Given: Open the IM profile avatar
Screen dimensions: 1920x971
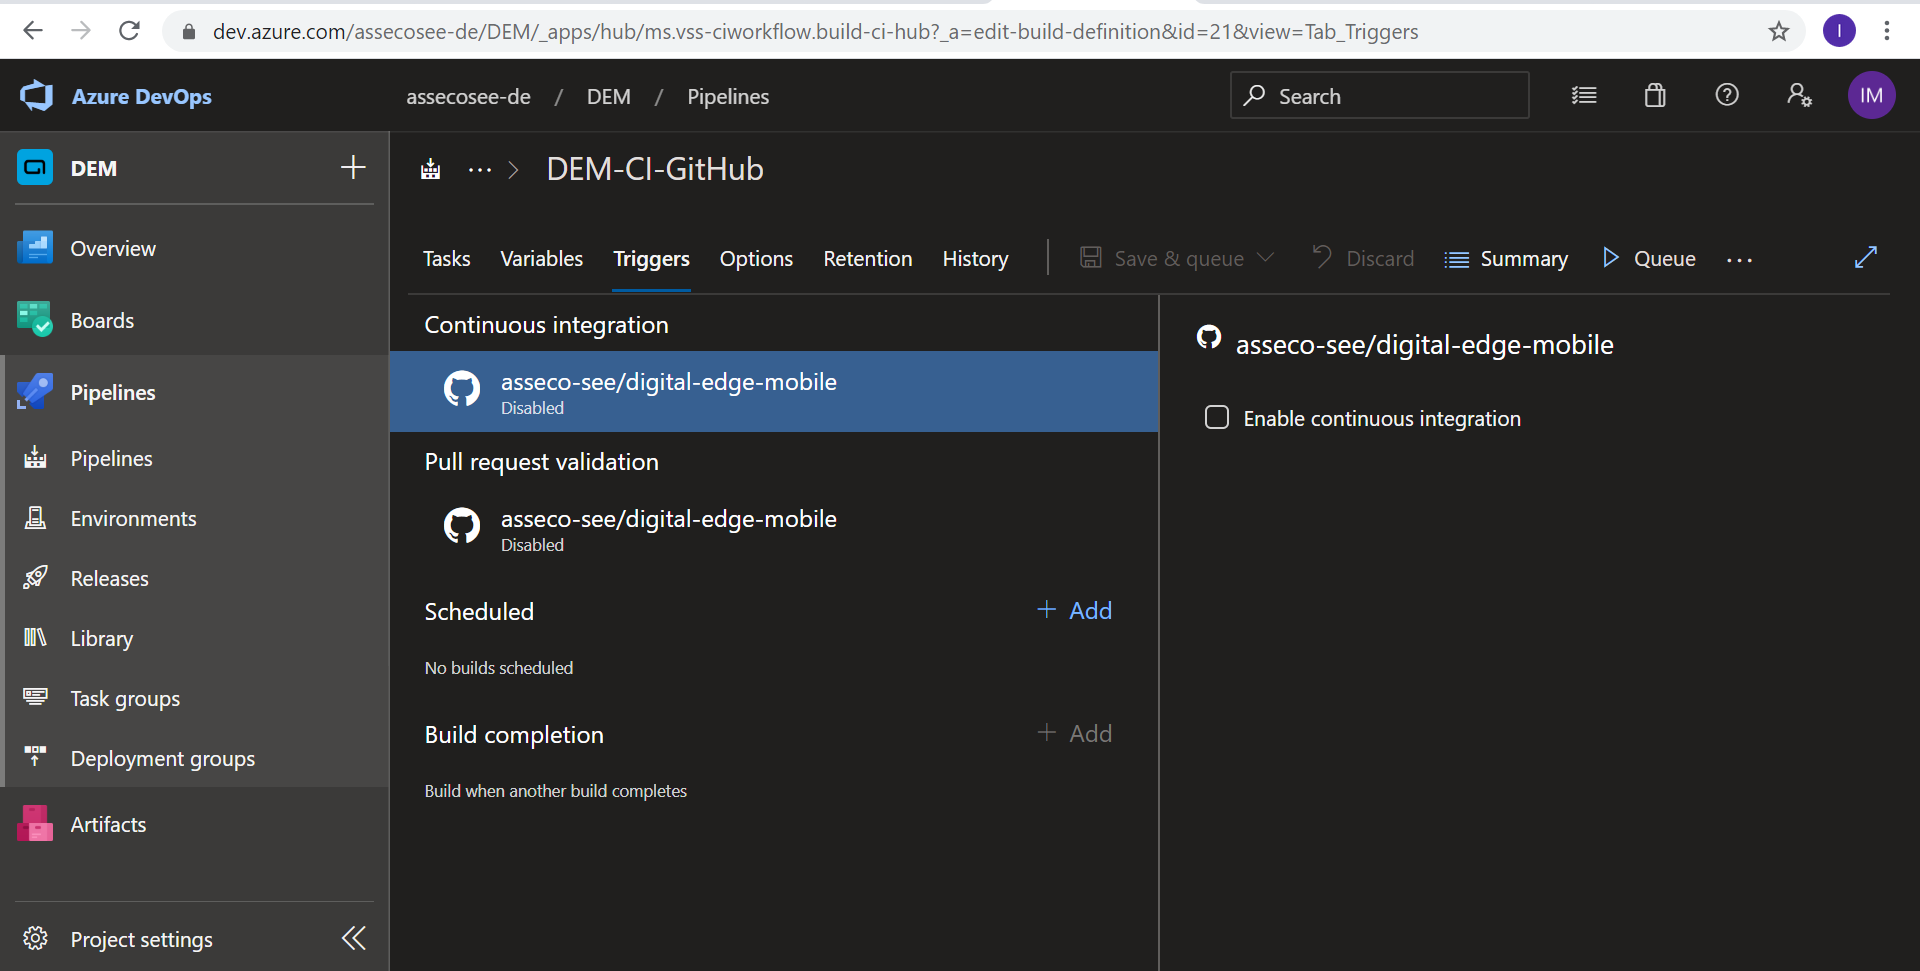Looking at the screenshot, I should point(1871,95).
